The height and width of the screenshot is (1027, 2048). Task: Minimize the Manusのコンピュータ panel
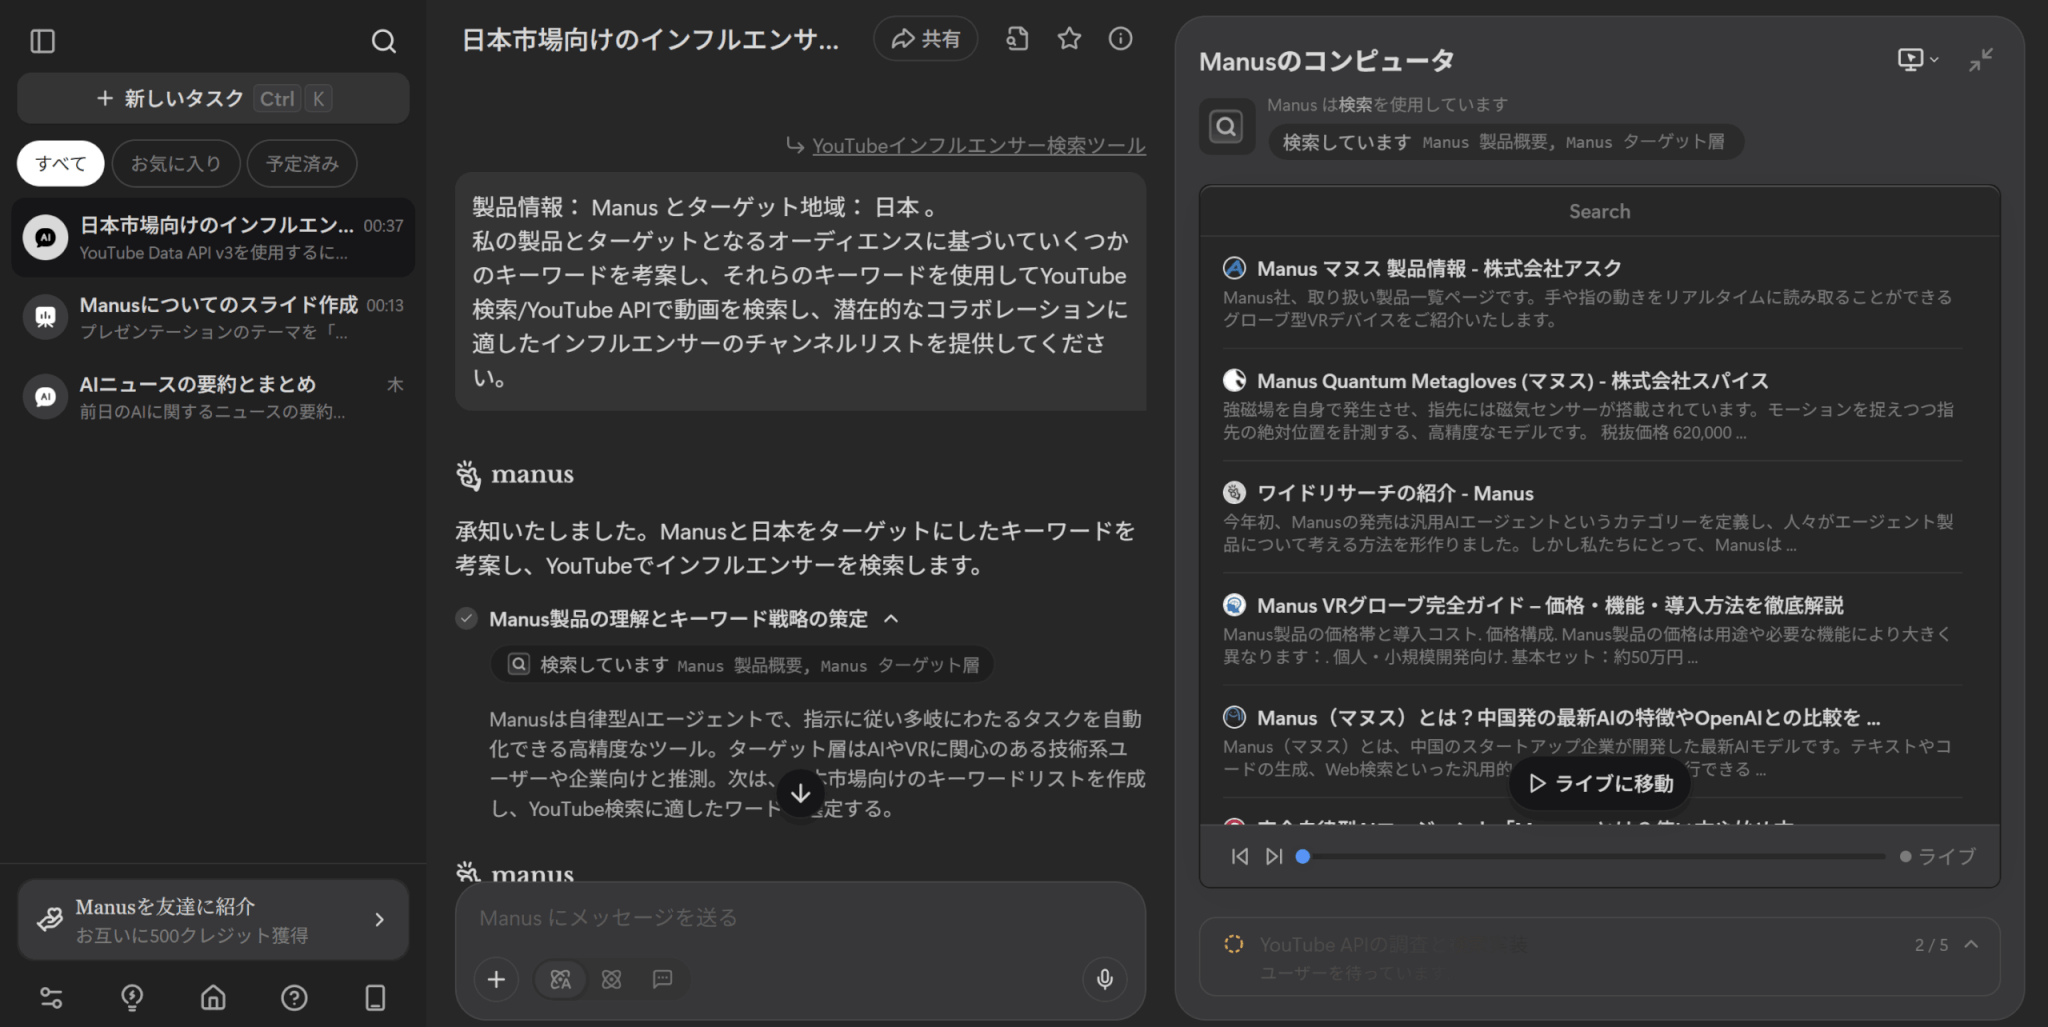tap(1981, 60)
